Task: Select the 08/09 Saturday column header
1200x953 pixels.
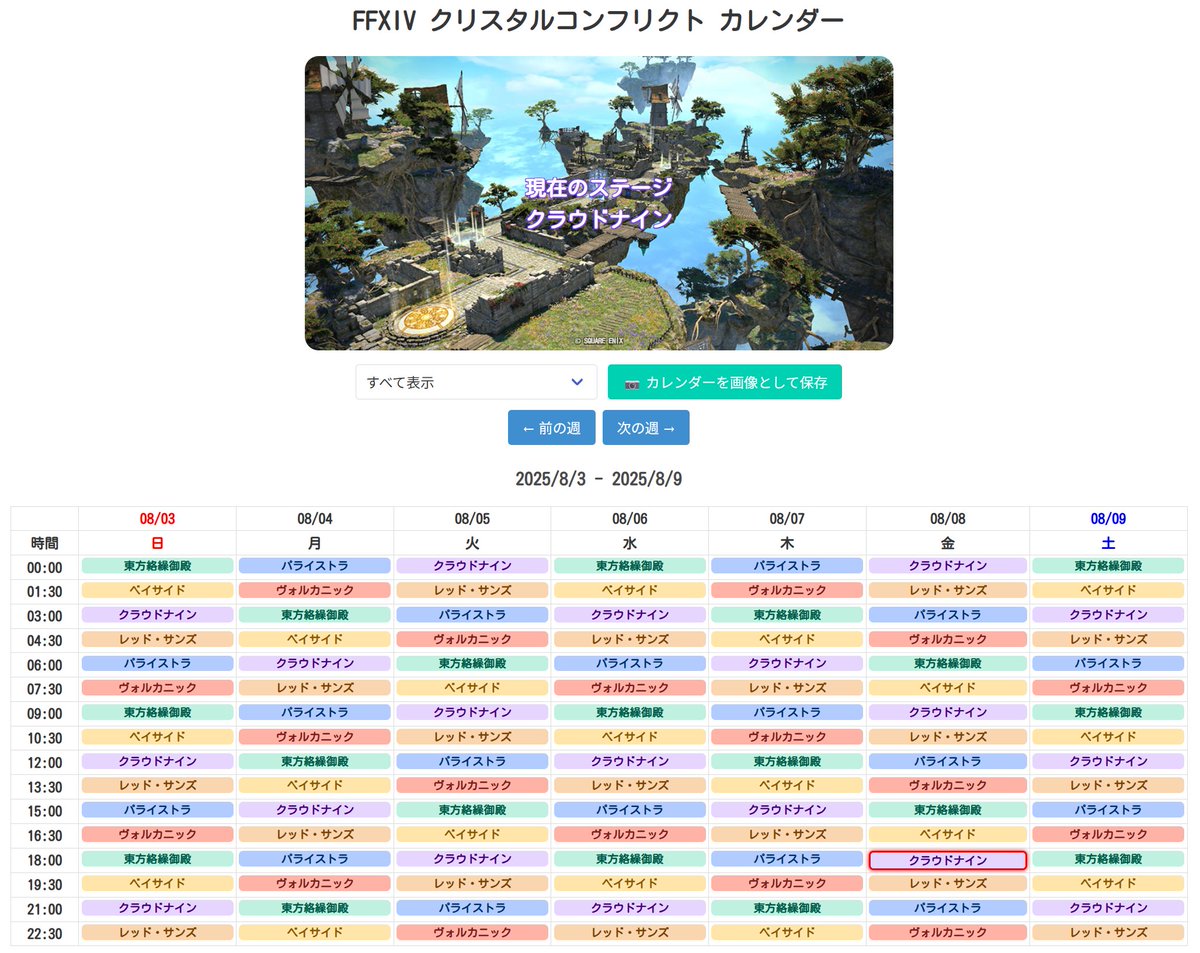Action: 1108,519
